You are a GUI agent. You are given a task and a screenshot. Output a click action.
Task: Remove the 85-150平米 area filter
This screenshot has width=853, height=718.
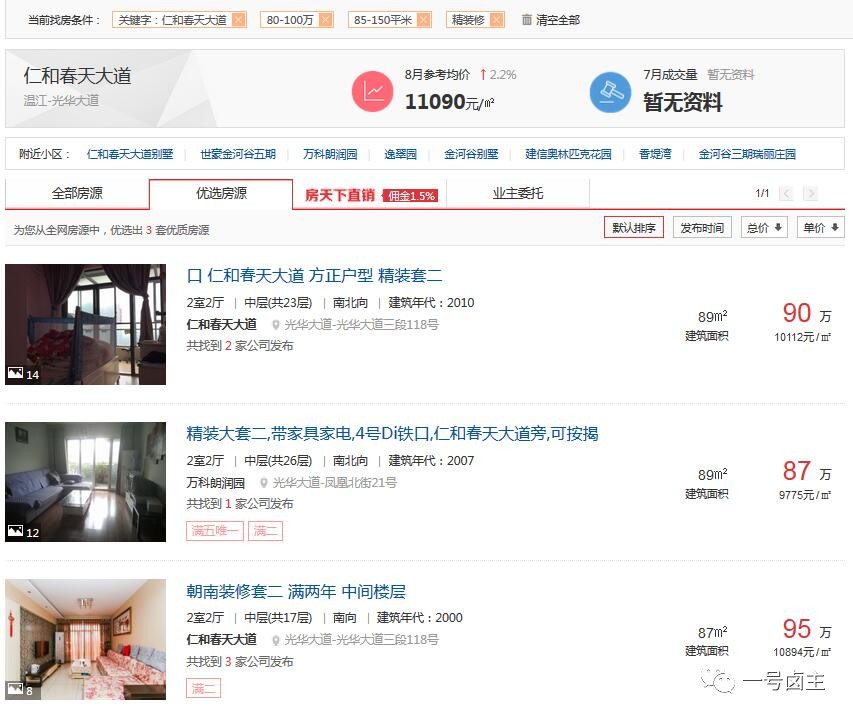click(x=423, y=20)
